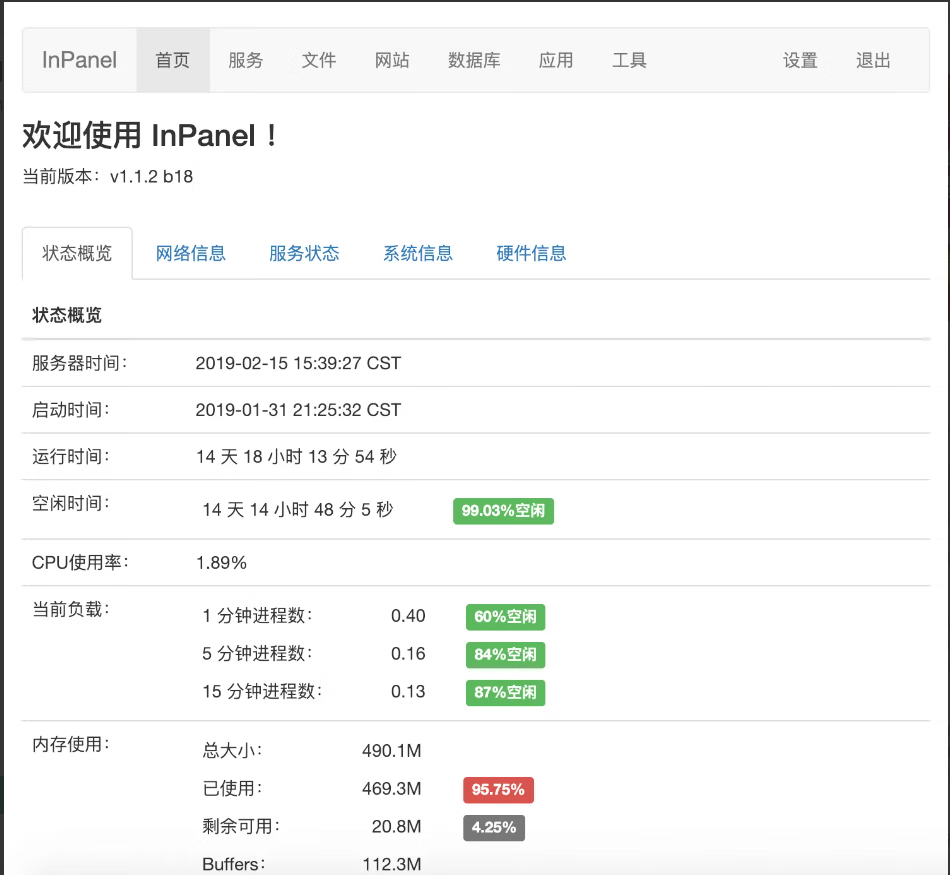Click used memory value 469.3M
Viewport: 950px width, 875px height.
pyautogui.click(x=391, y=789)
